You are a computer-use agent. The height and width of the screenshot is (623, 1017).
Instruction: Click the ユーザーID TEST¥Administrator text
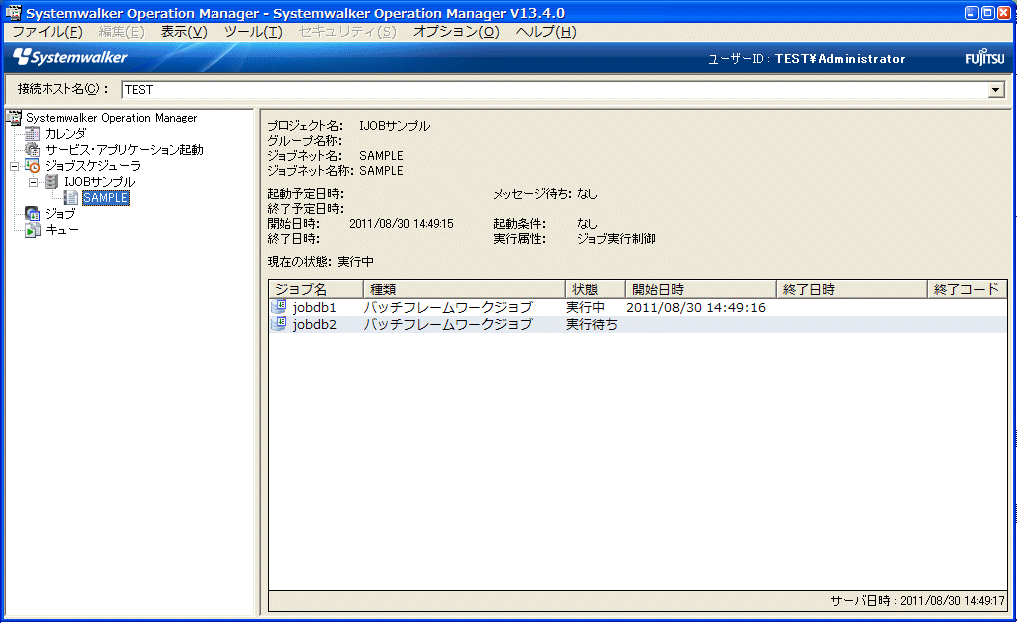[x=806, y=59]
